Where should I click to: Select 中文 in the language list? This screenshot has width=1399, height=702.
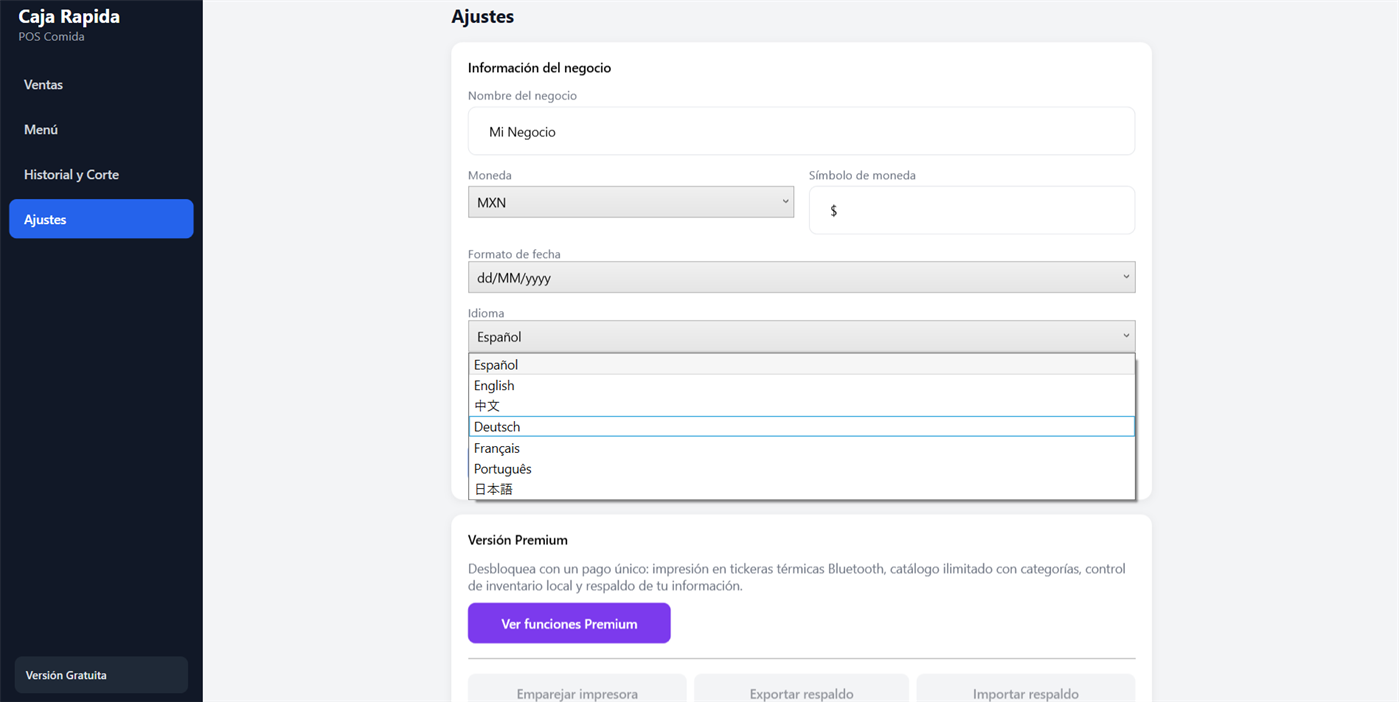[802, 406]
